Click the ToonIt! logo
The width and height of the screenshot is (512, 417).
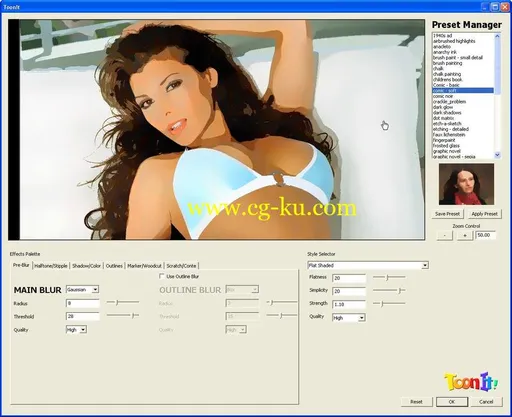(471, 381)
